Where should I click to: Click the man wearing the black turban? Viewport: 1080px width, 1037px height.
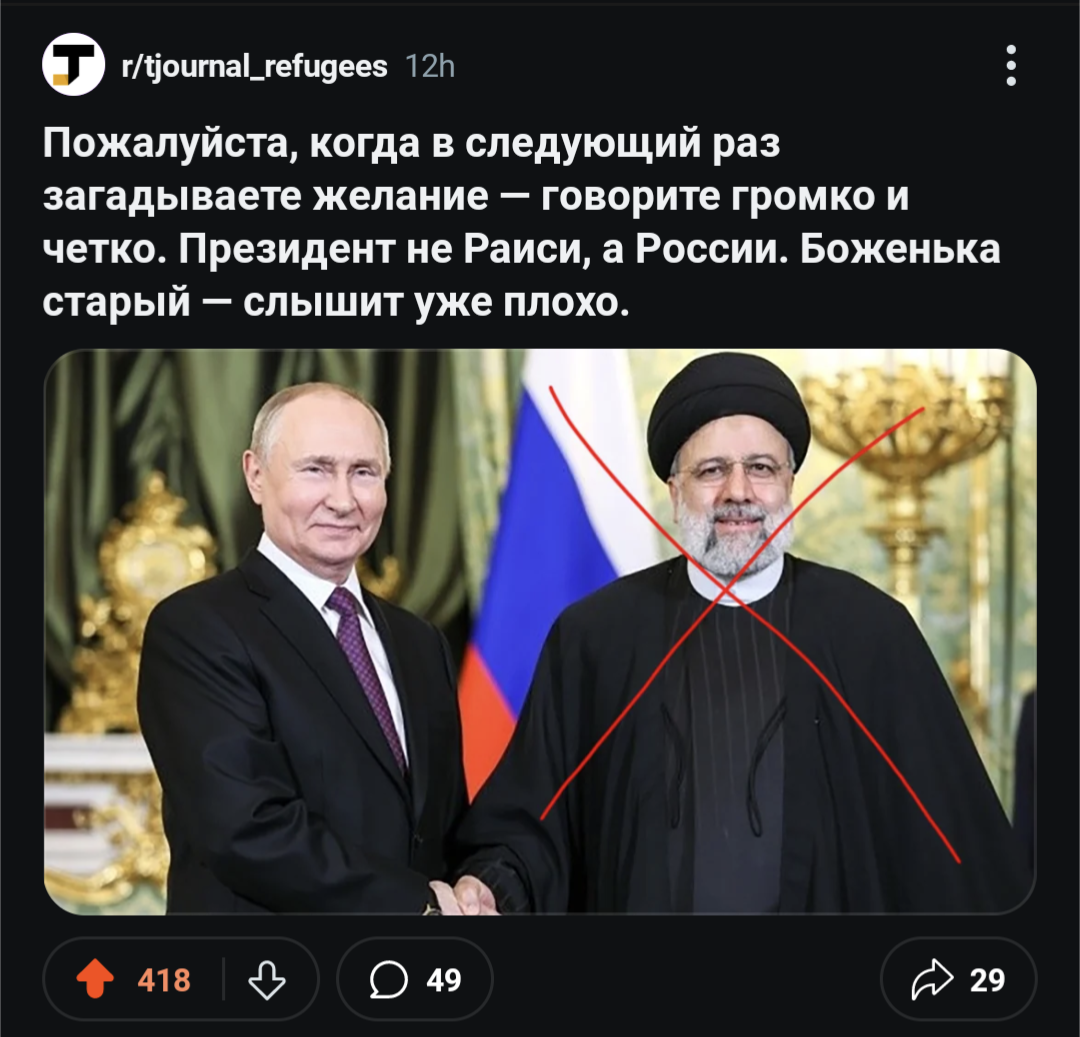[x=740, y=633]
